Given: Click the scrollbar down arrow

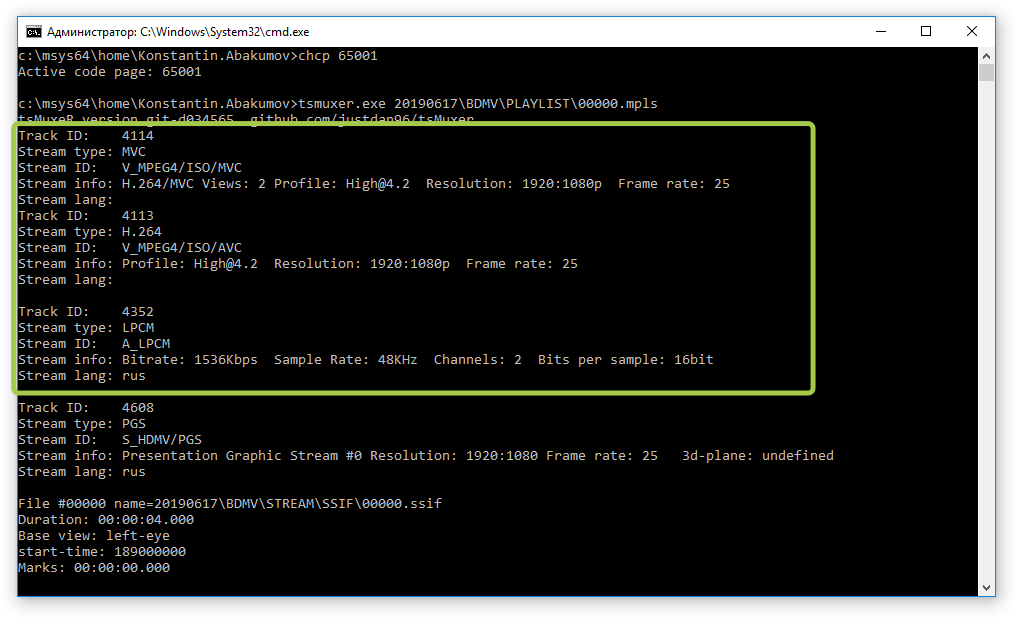Looking at the screenshot, I should click(x=987, y=587).
